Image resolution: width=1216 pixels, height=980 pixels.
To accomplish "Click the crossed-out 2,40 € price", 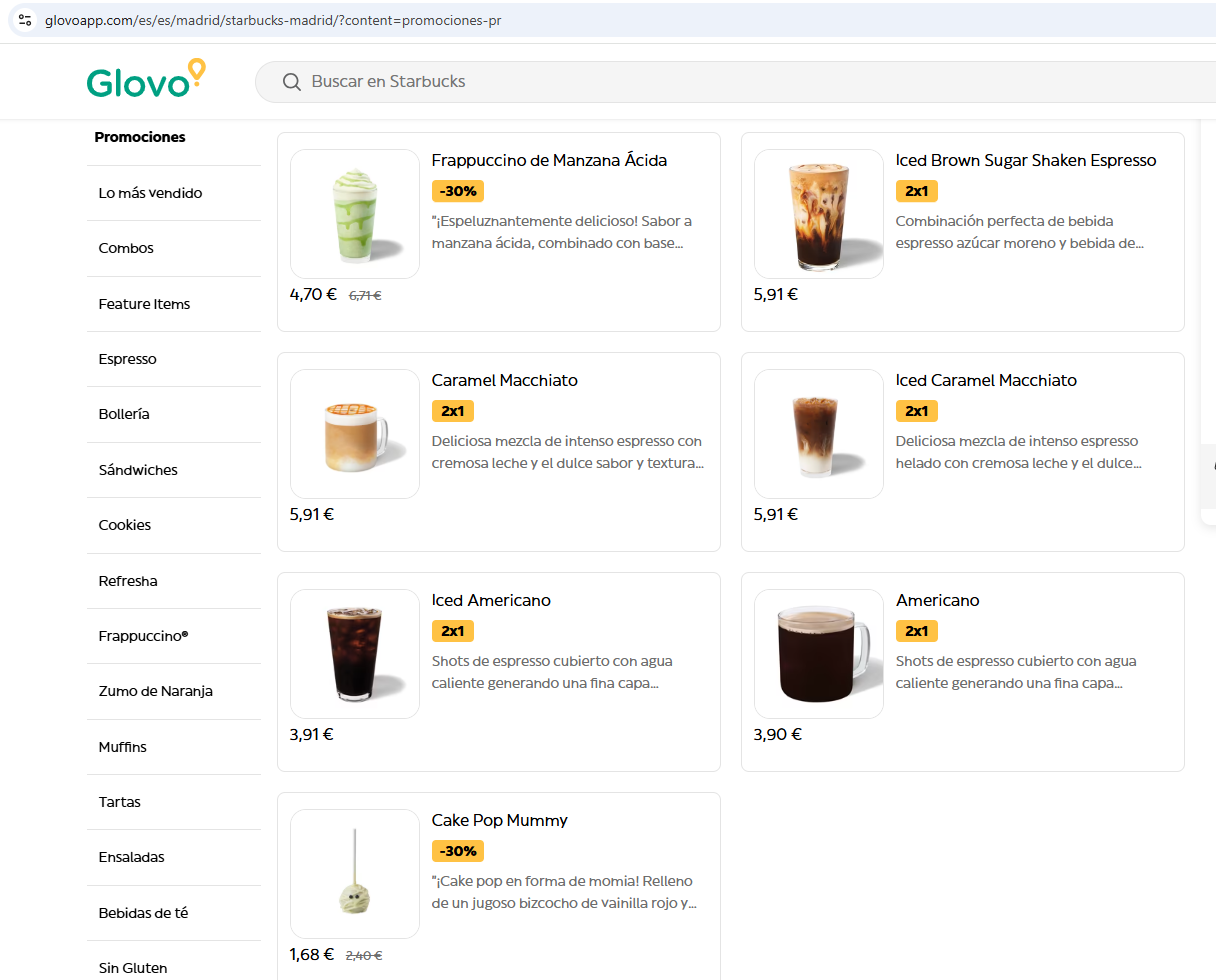I will [364, 956].
